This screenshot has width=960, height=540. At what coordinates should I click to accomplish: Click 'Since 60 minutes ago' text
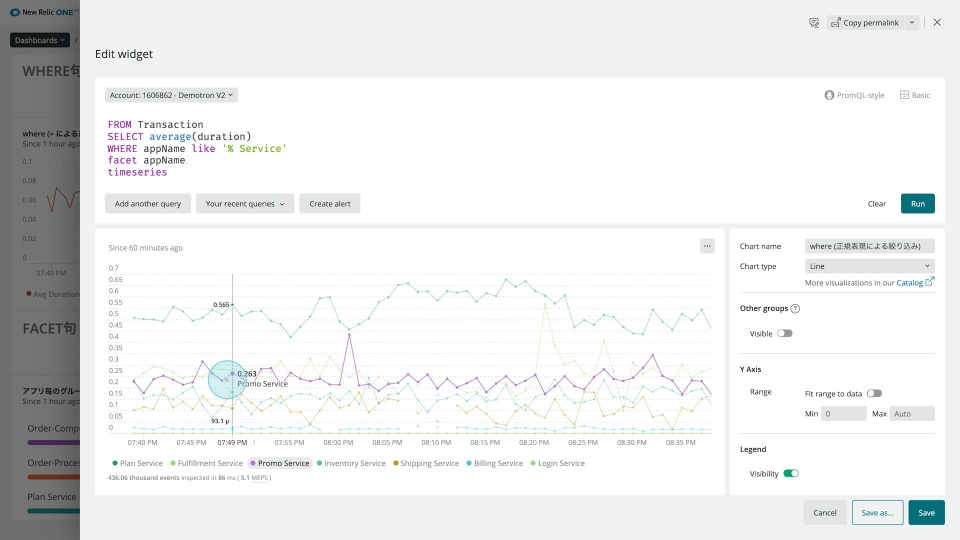(145, 248)
